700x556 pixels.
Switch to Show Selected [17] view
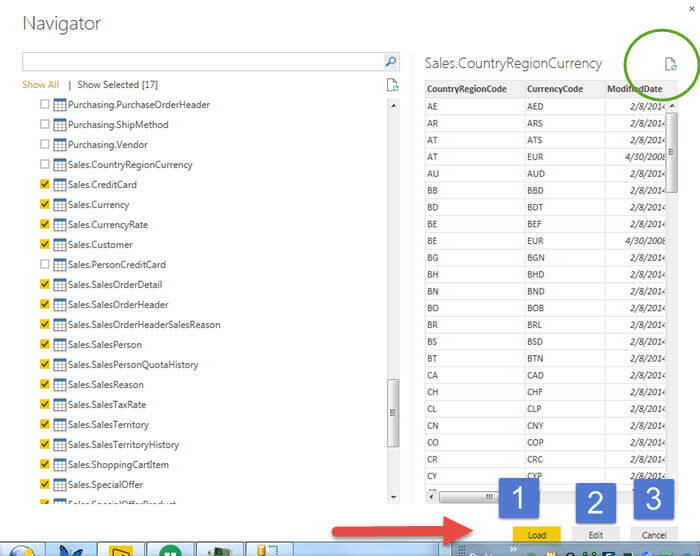coord(117,85)
